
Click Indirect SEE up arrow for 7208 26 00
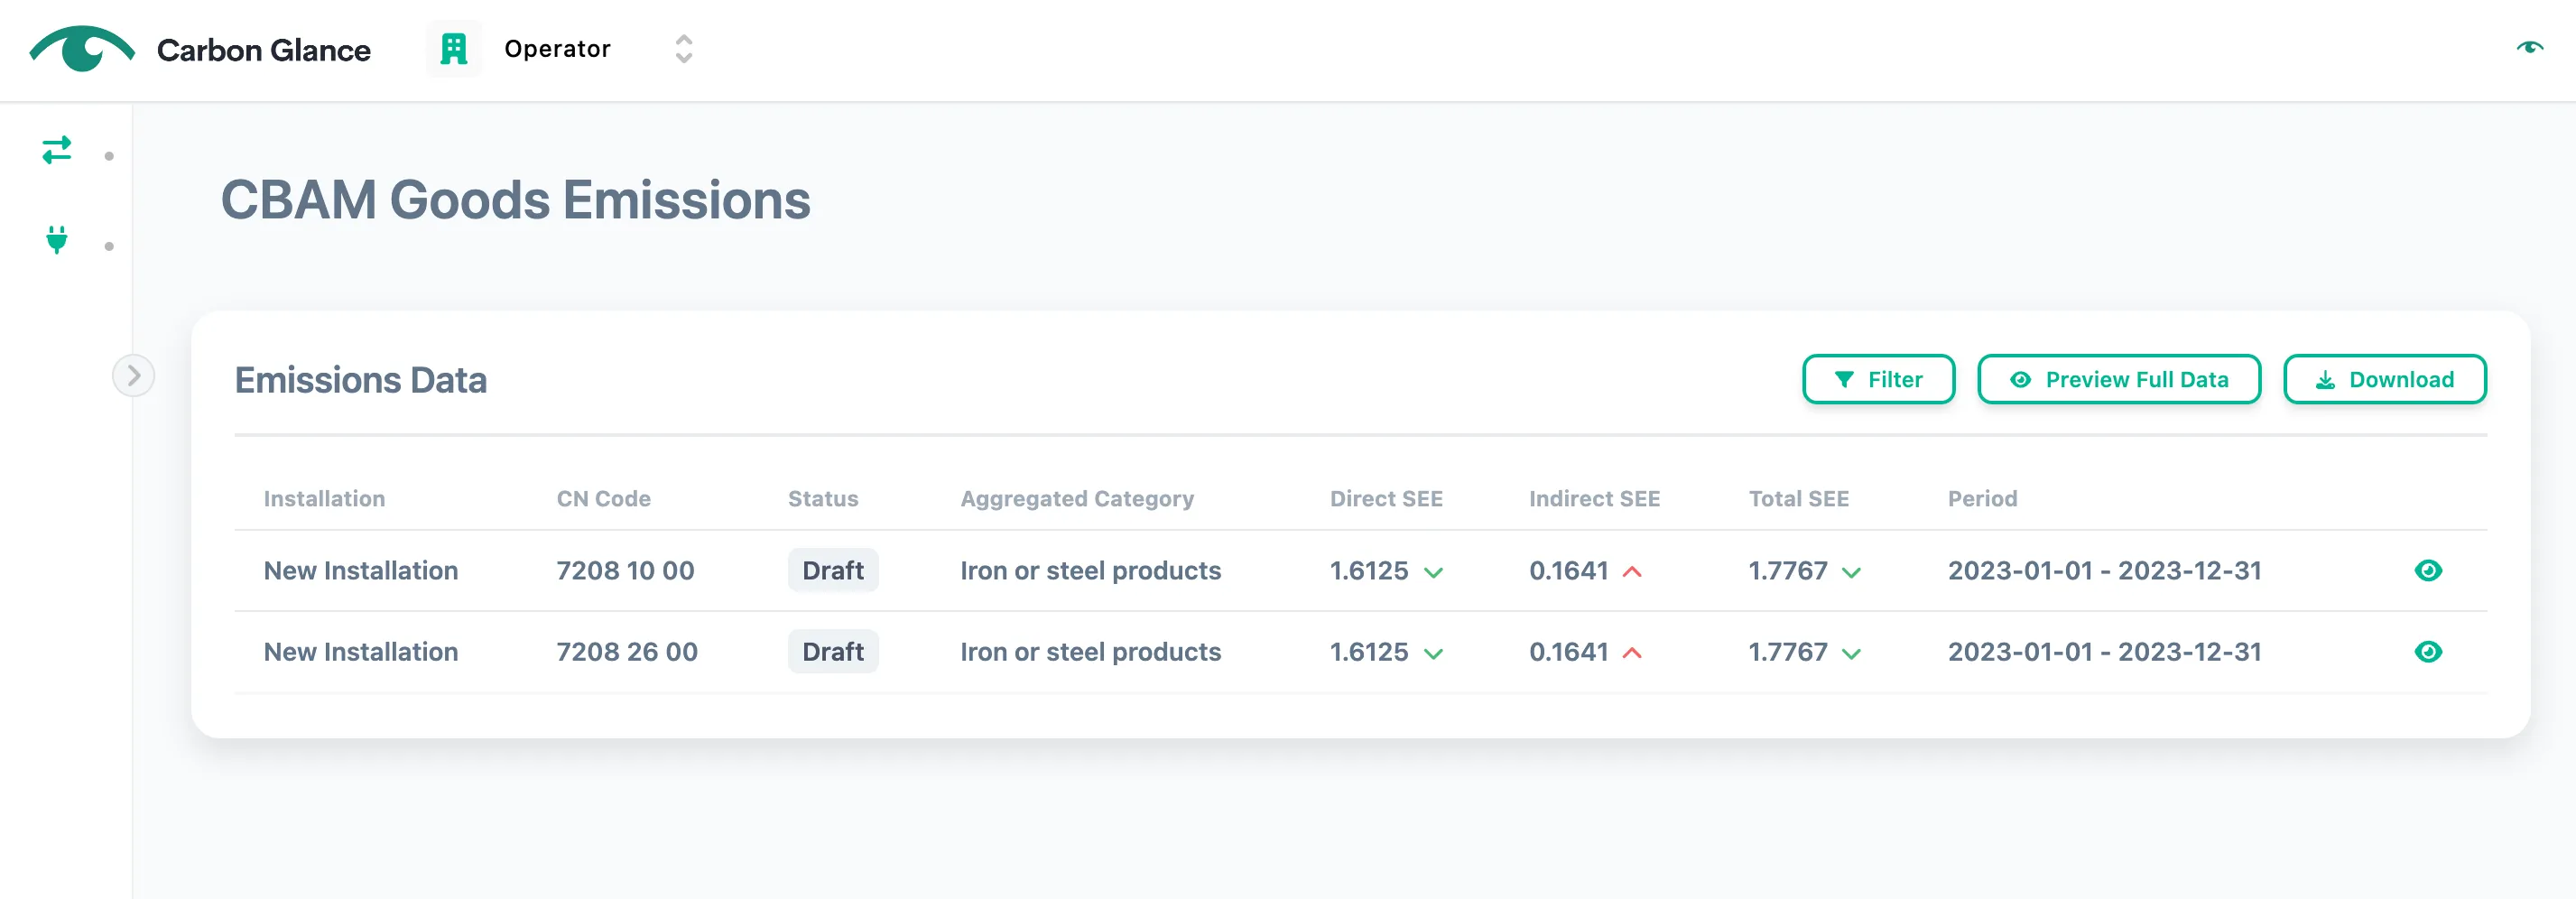1631,653
